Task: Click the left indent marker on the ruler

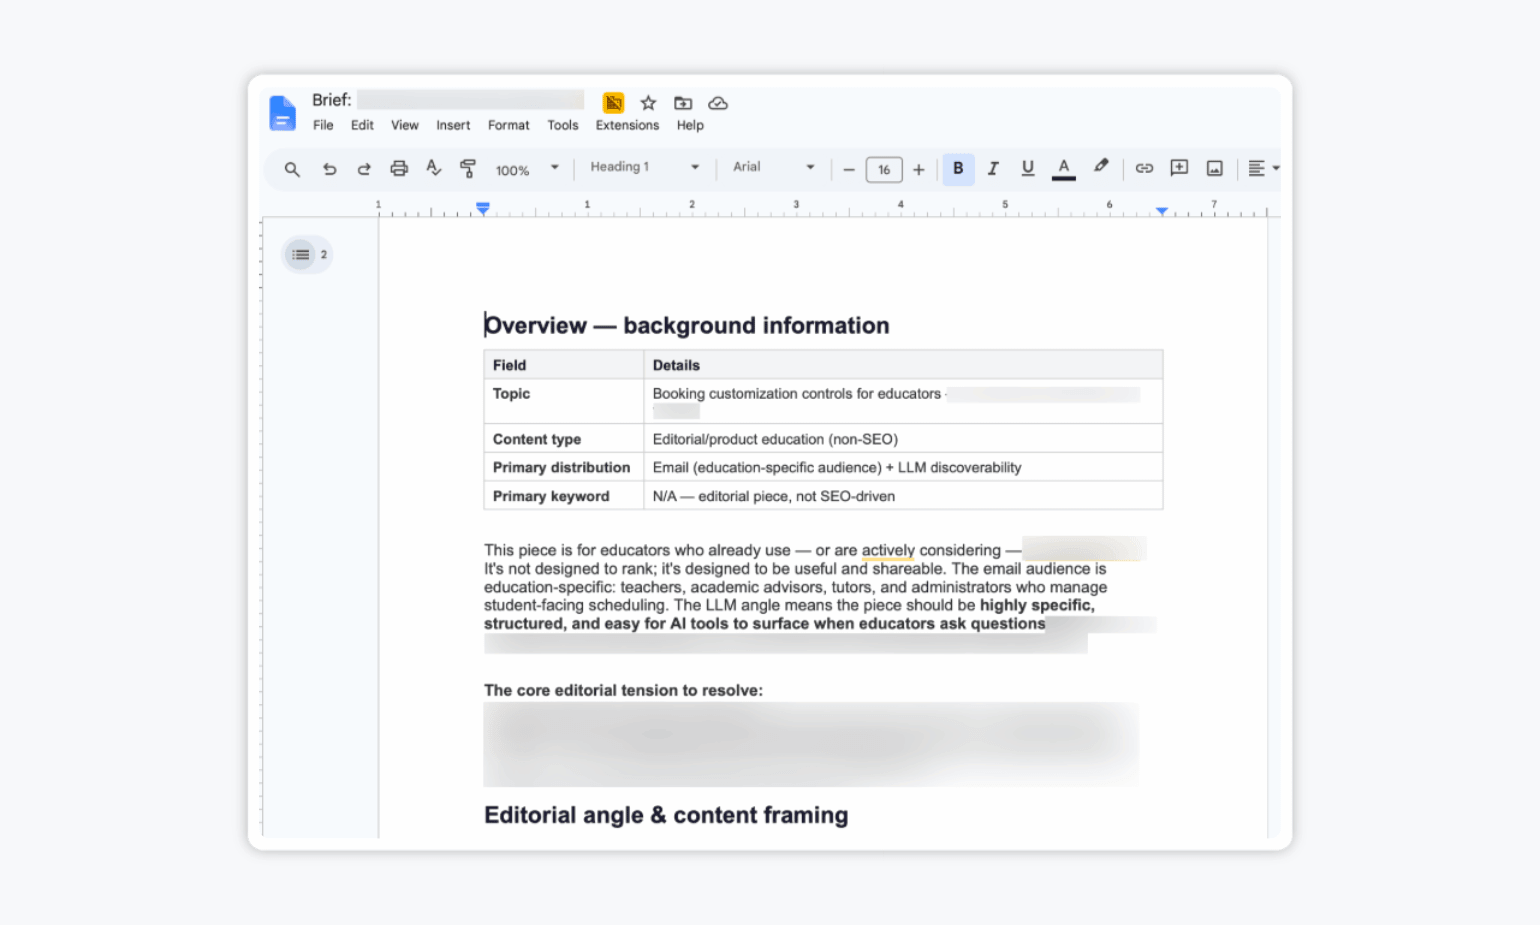Action: 483,208
